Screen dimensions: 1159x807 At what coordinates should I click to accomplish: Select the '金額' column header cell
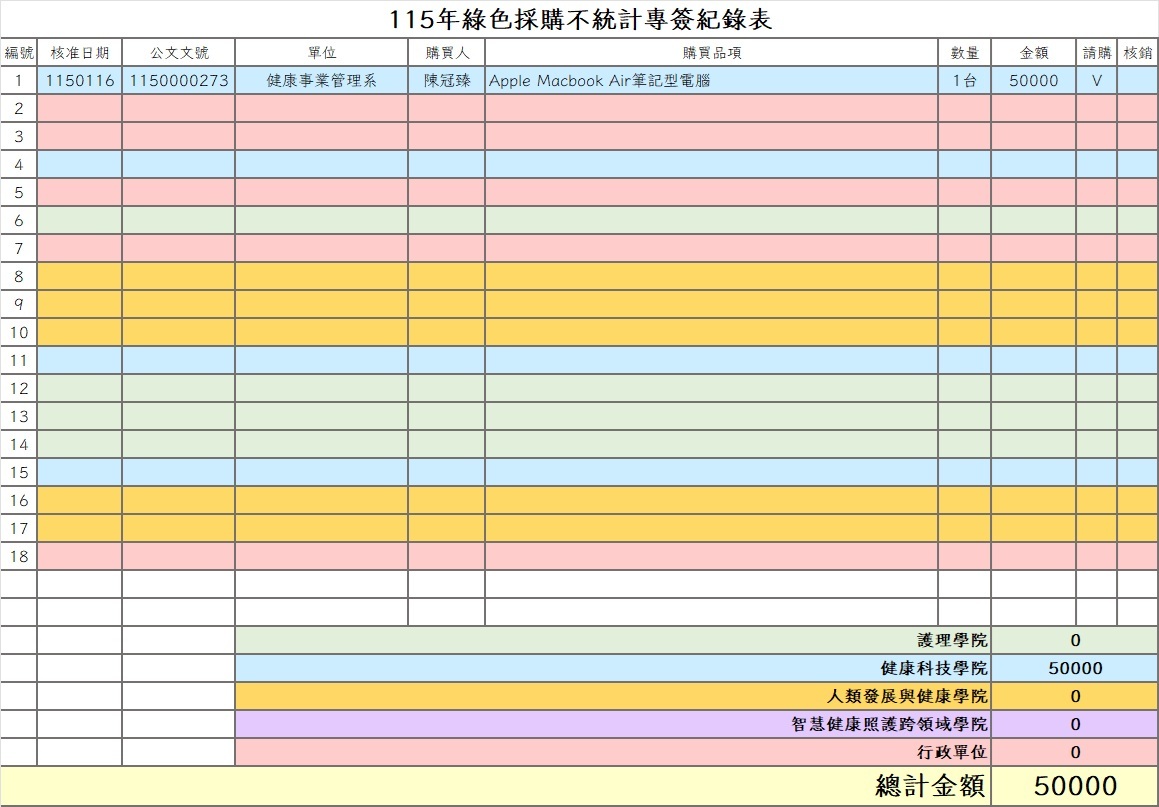tap(1033, 52)
